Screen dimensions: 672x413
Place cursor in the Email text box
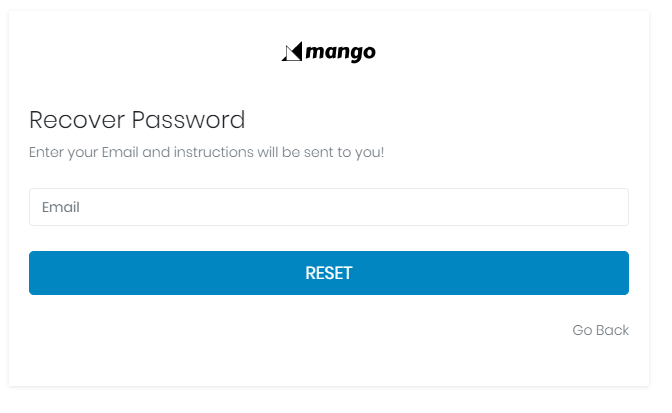328,207
